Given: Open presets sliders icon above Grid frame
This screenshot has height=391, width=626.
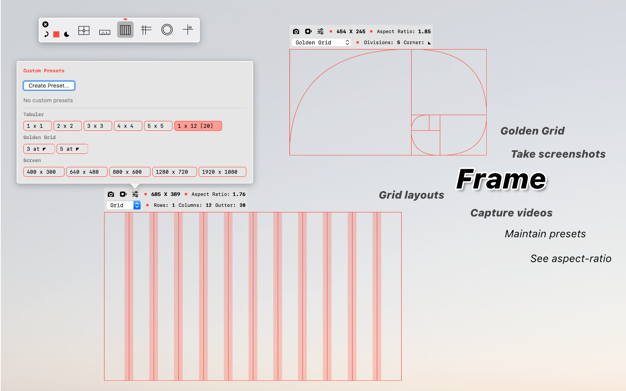Looking at the screenshot, I should [x=135, y=194].
